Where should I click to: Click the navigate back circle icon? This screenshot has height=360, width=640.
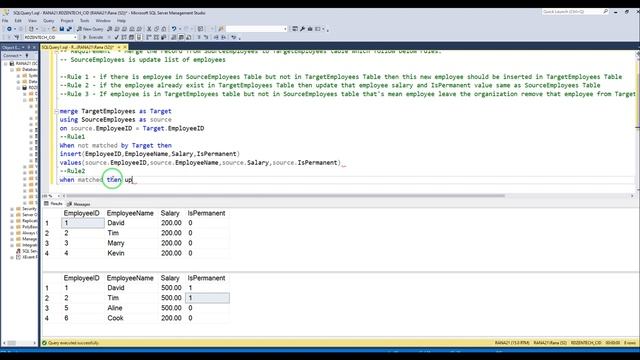(x=9, y=29)
